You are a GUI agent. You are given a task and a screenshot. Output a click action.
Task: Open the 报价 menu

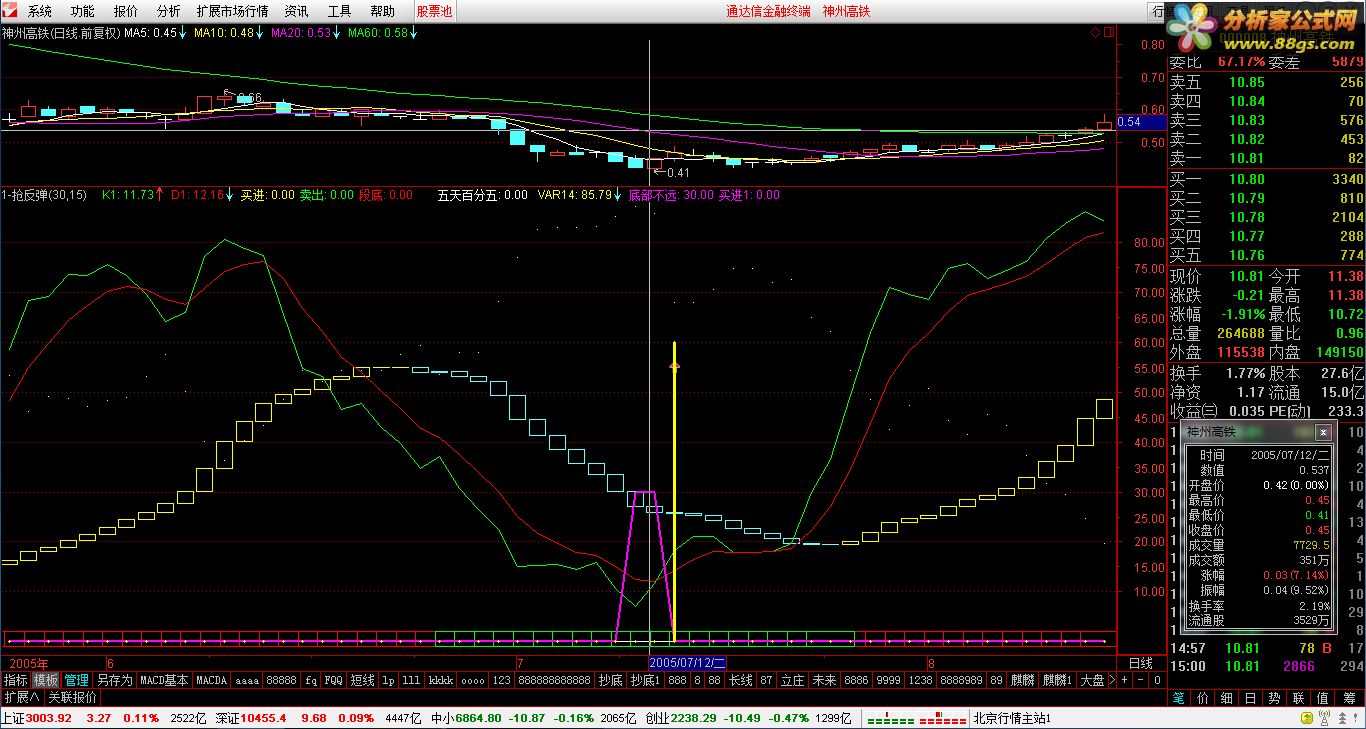[125, 11]
